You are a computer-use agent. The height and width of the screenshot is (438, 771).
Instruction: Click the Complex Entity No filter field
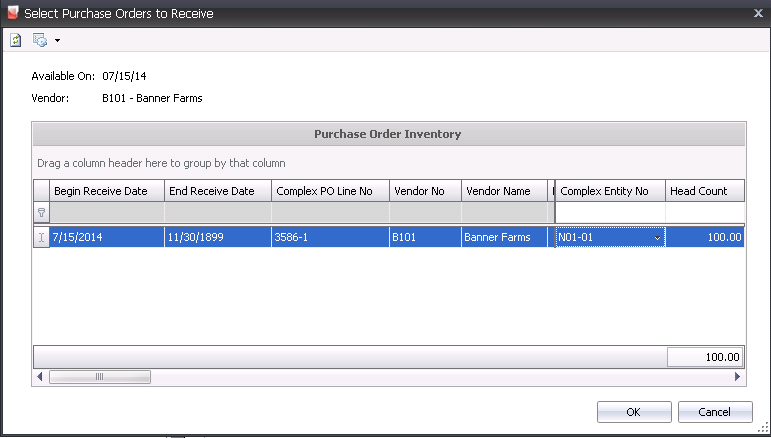[610, 213]
